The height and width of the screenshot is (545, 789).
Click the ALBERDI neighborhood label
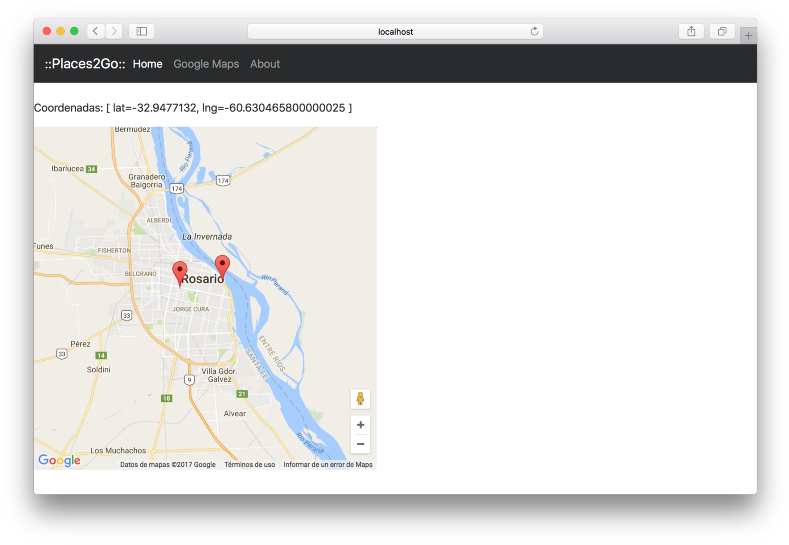[159, 220]
